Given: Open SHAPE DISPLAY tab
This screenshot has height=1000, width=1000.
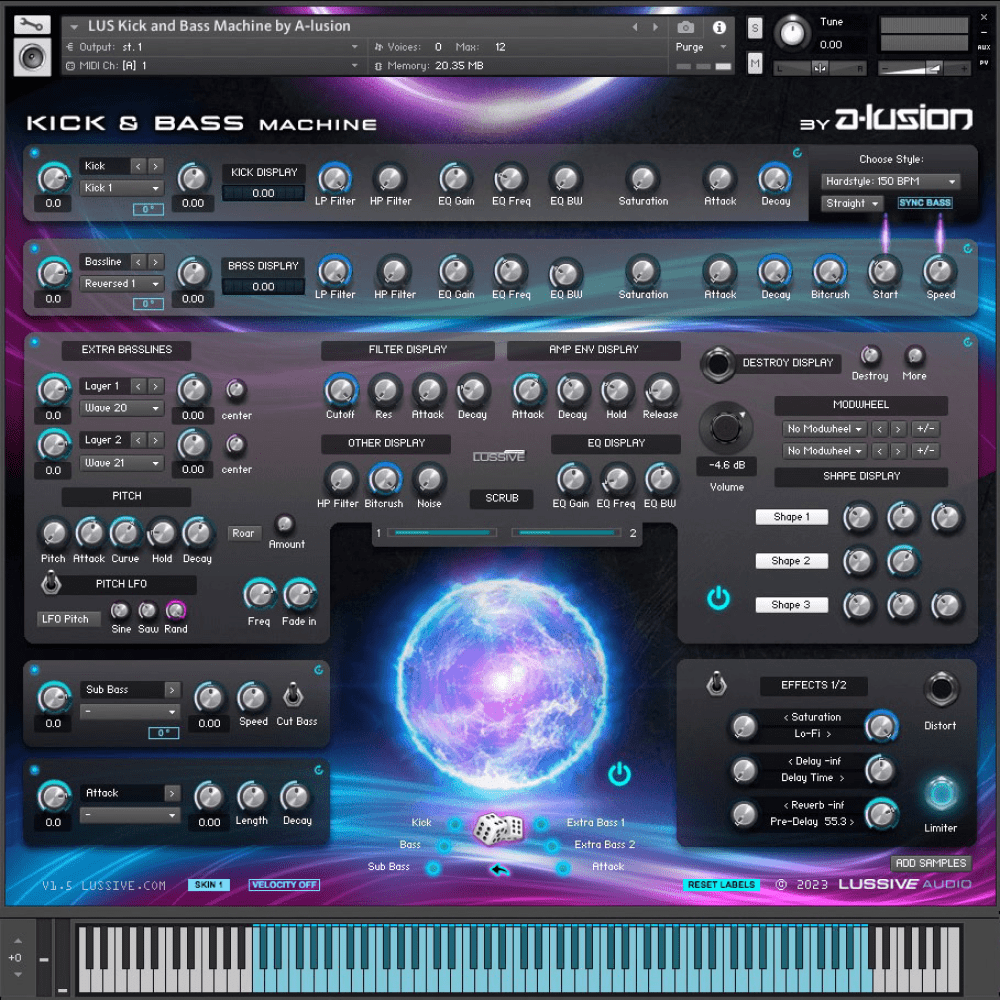Looking at the screenshot, I should (x=861, y=476).
